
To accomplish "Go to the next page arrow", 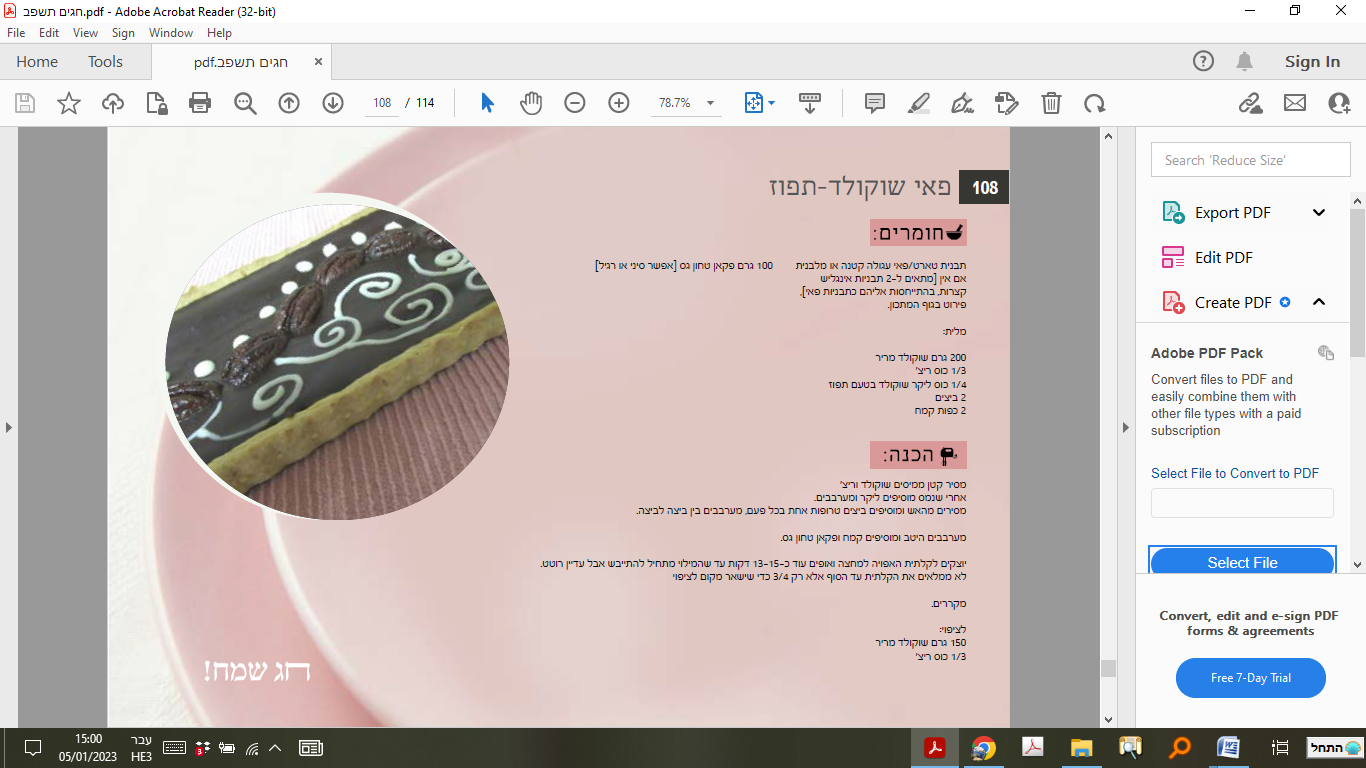I will point(333,103).
